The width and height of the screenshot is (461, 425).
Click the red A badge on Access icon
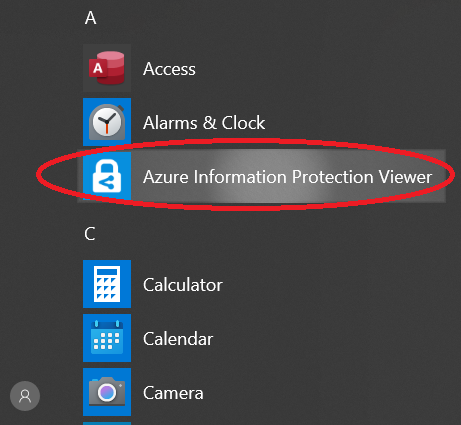(x=98, y=68)
